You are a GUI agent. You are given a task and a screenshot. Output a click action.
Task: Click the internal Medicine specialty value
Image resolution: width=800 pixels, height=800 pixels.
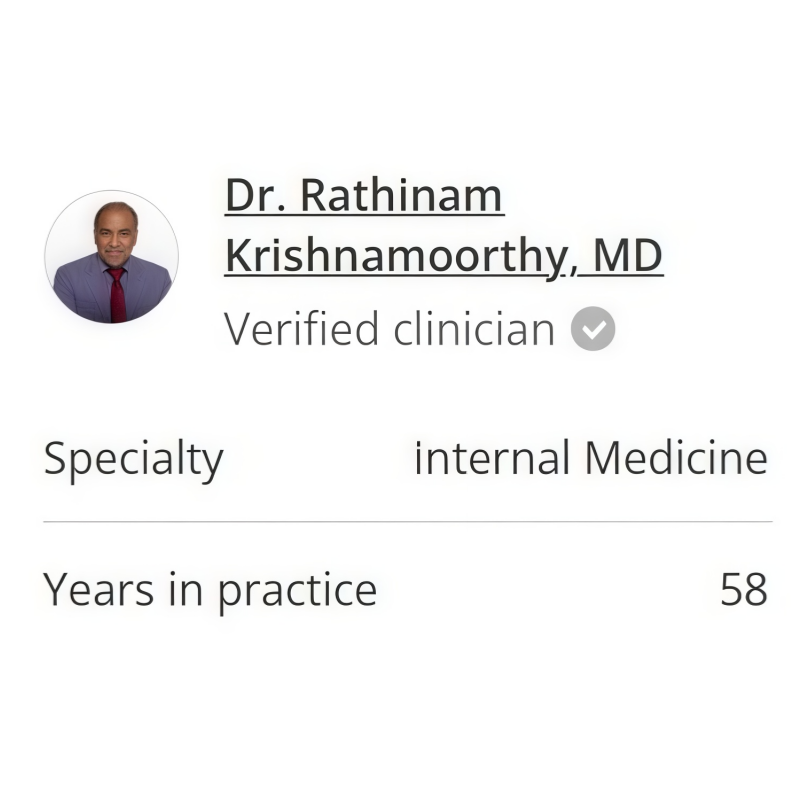tap(590, 459)
